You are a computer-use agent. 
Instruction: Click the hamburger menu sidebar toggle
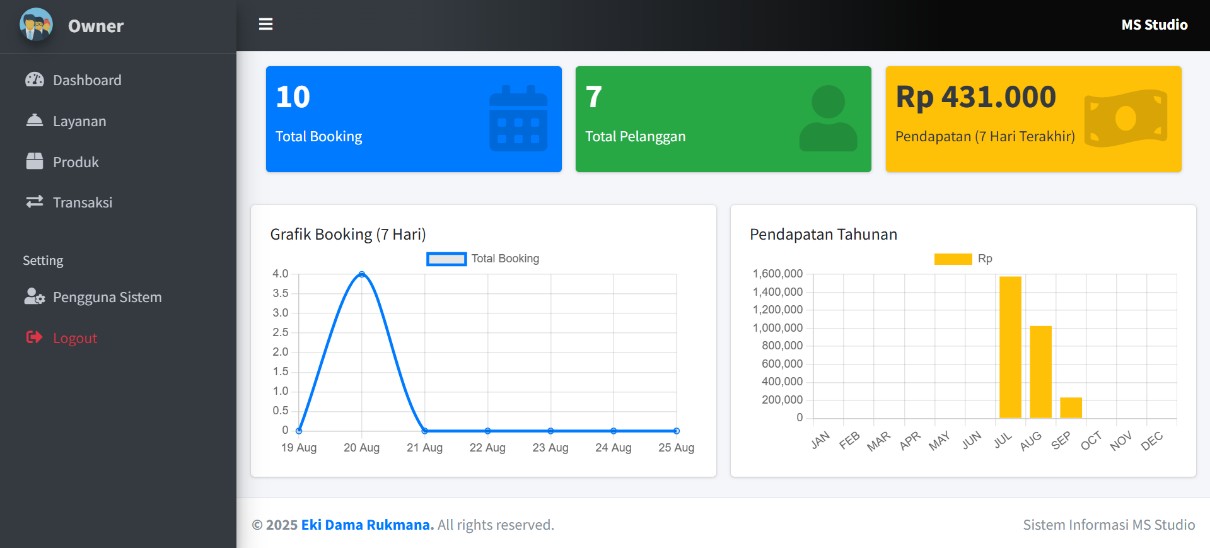265,24
